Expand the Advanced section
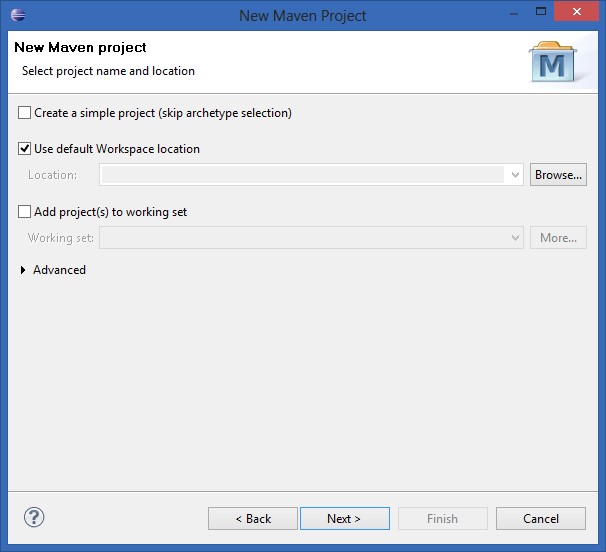The height and width of the screenshot is (552, 606). coord(23,270)
